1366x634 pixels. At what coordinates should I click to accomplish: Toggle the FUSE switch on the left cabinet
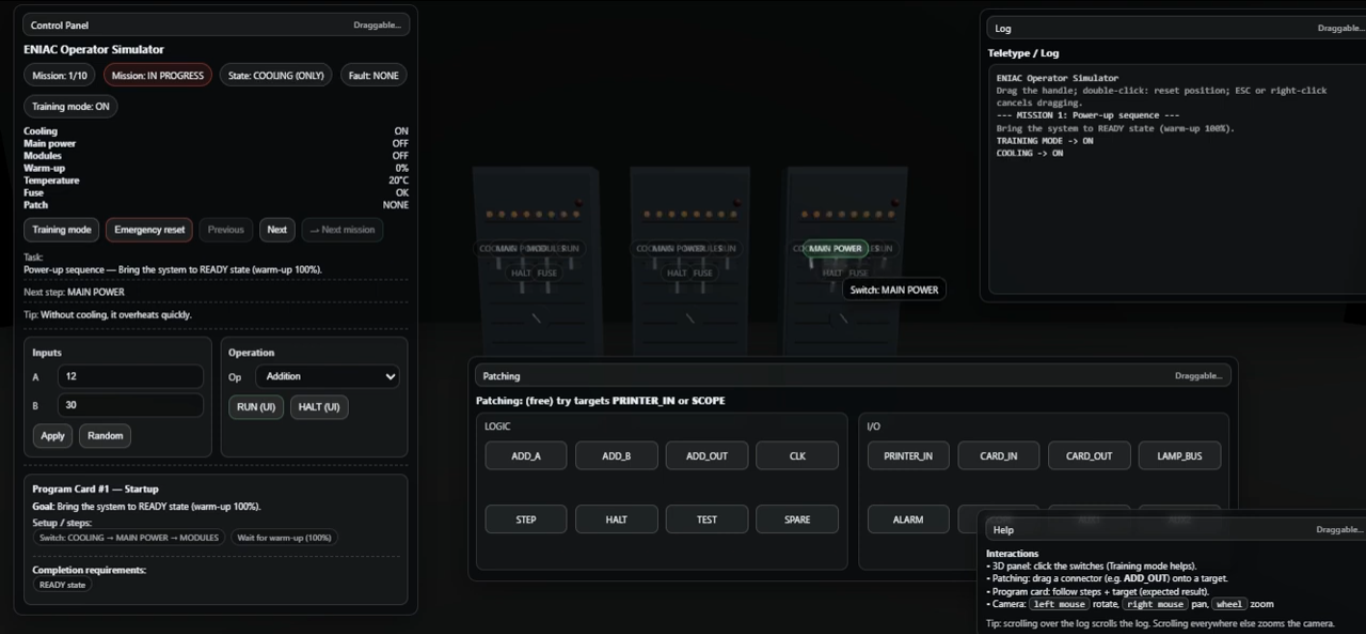[x=548, y=273]
